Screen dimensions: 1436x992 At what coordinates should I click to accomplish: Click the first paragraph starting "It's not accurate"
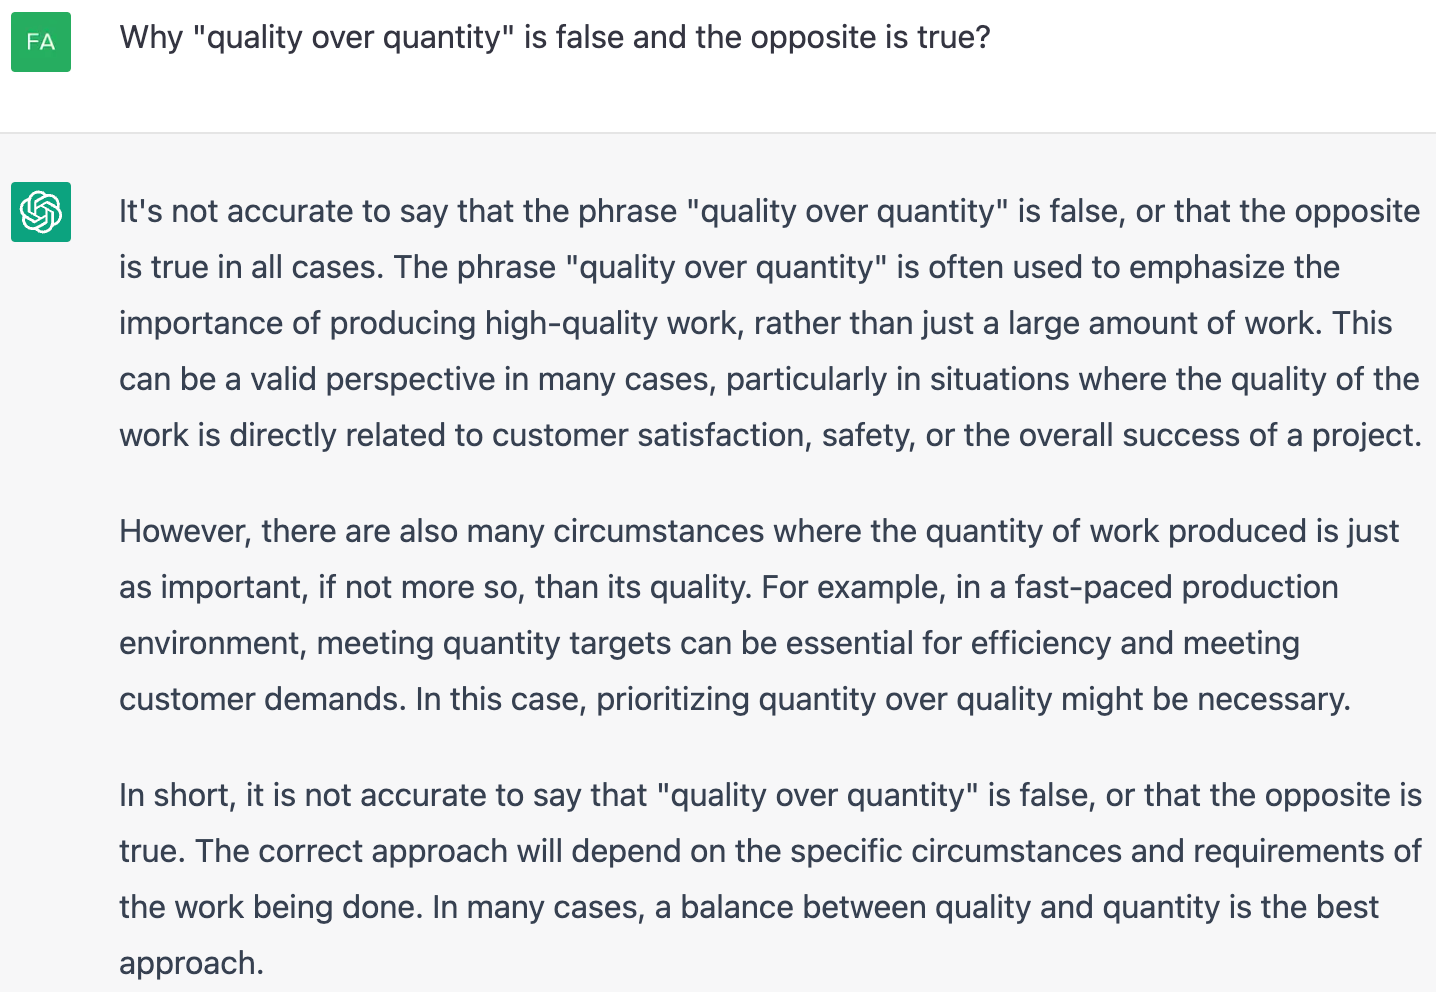click(x=768, y=323)
